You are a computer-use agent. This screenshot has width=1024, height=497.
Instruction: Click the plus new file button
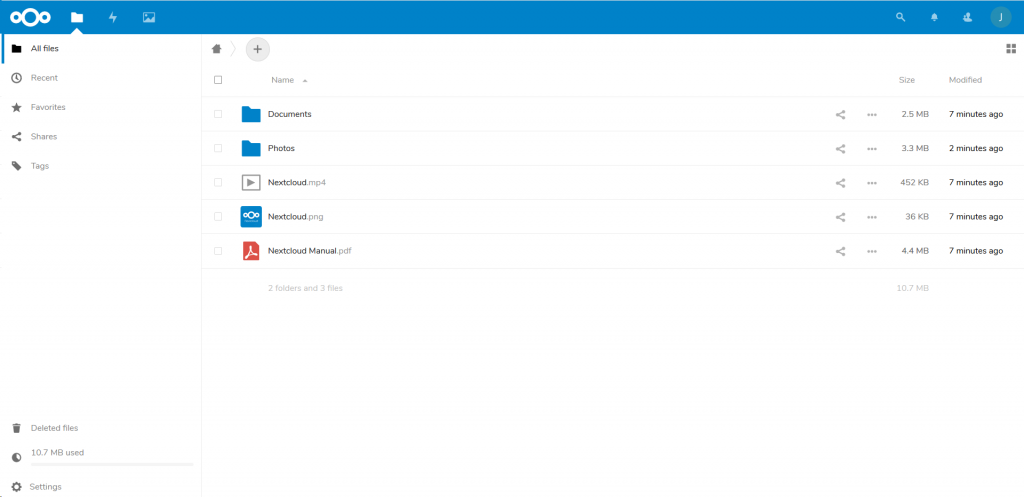point(257,49)
